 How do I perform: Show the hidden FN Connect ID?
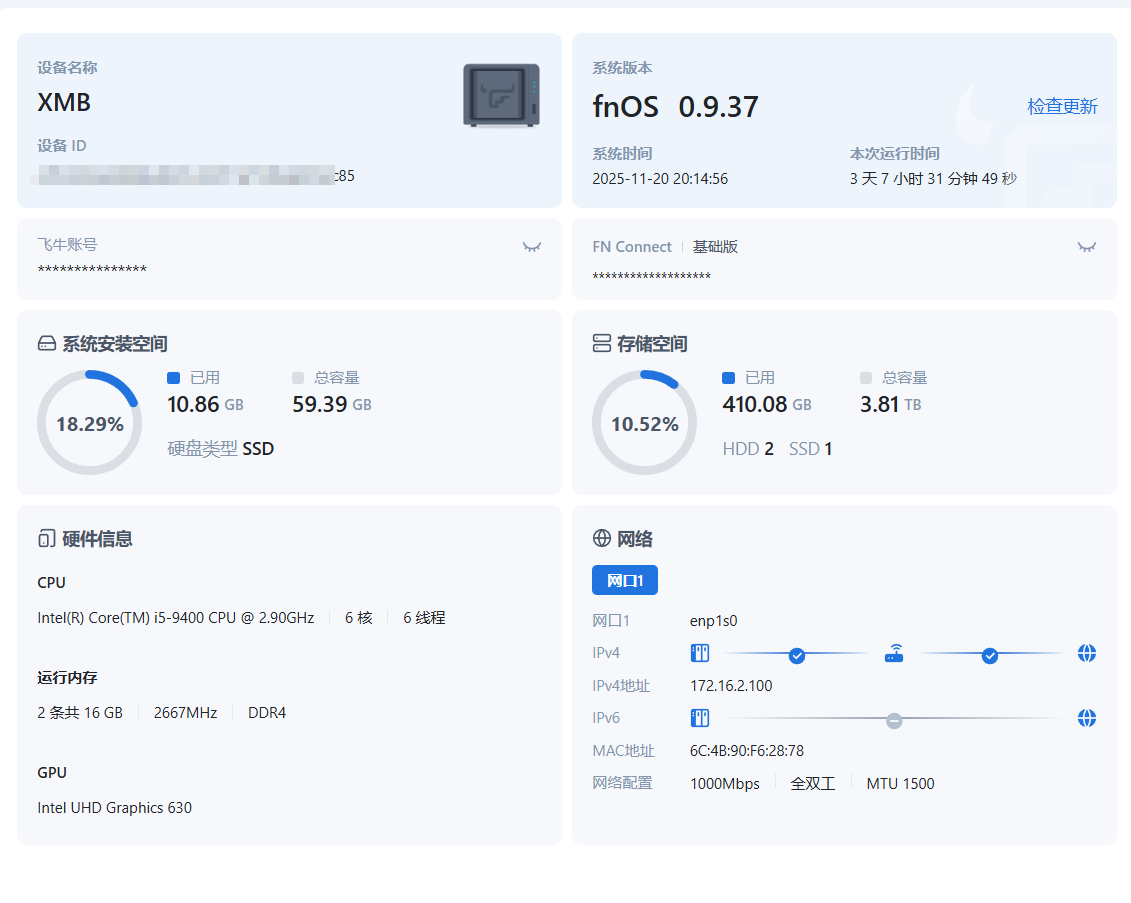coord(1086,247)
